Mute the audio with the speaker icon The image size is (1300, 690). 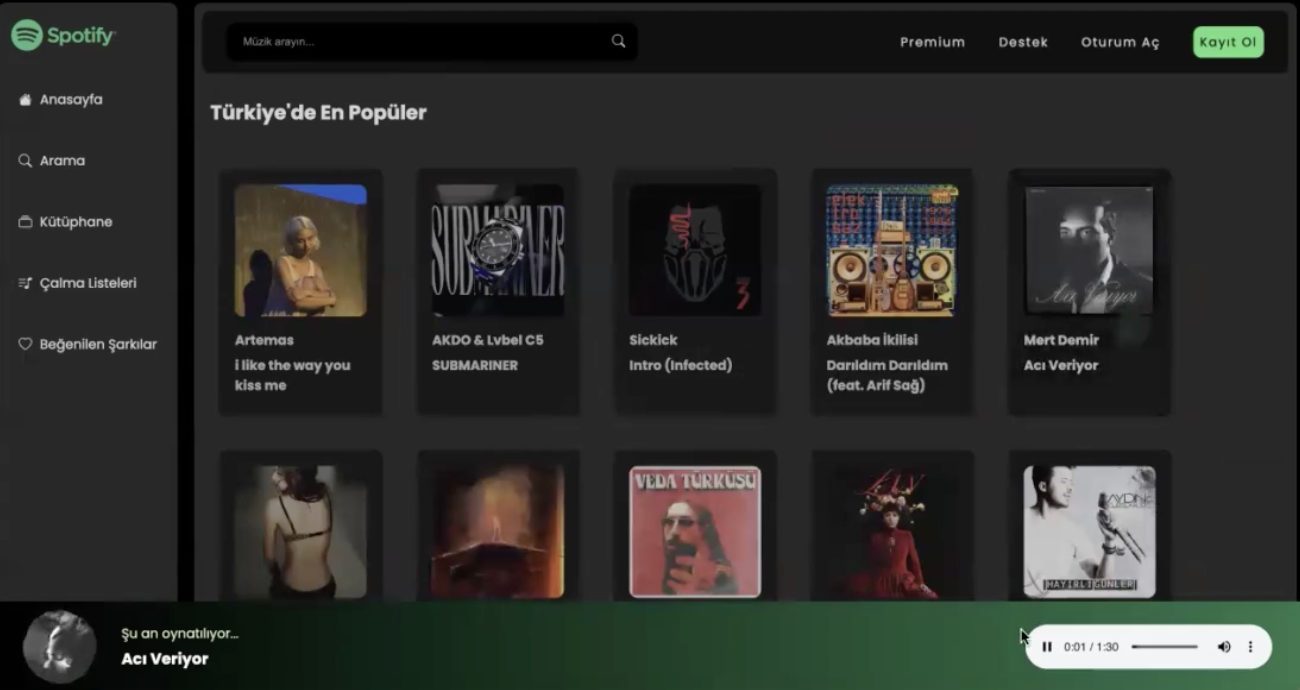point(1223,647)
